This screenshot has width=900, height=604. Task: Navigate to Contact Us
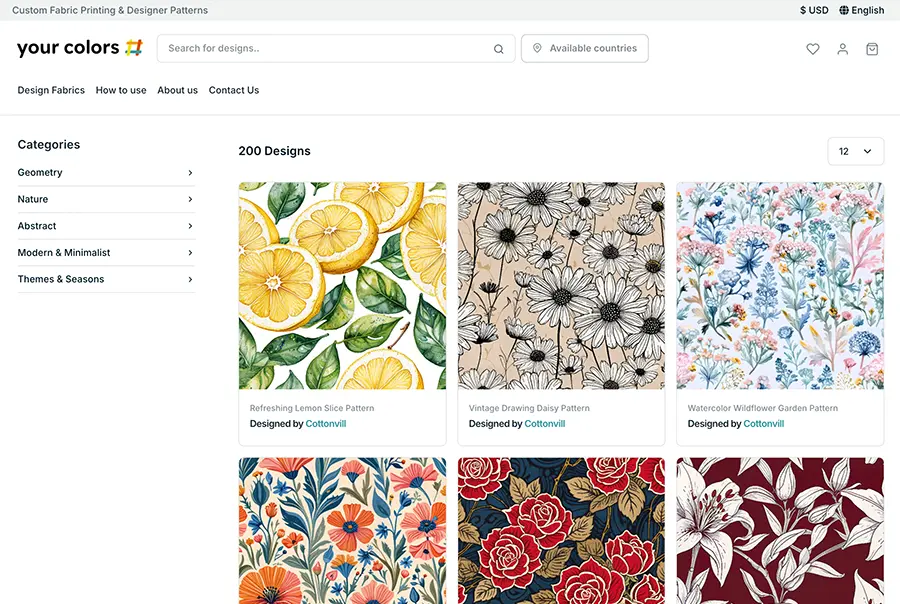coord(234,90)
